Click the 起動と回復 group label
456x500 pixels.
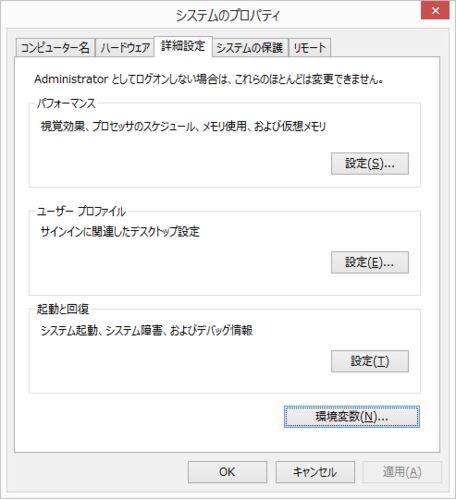(63, 309)
